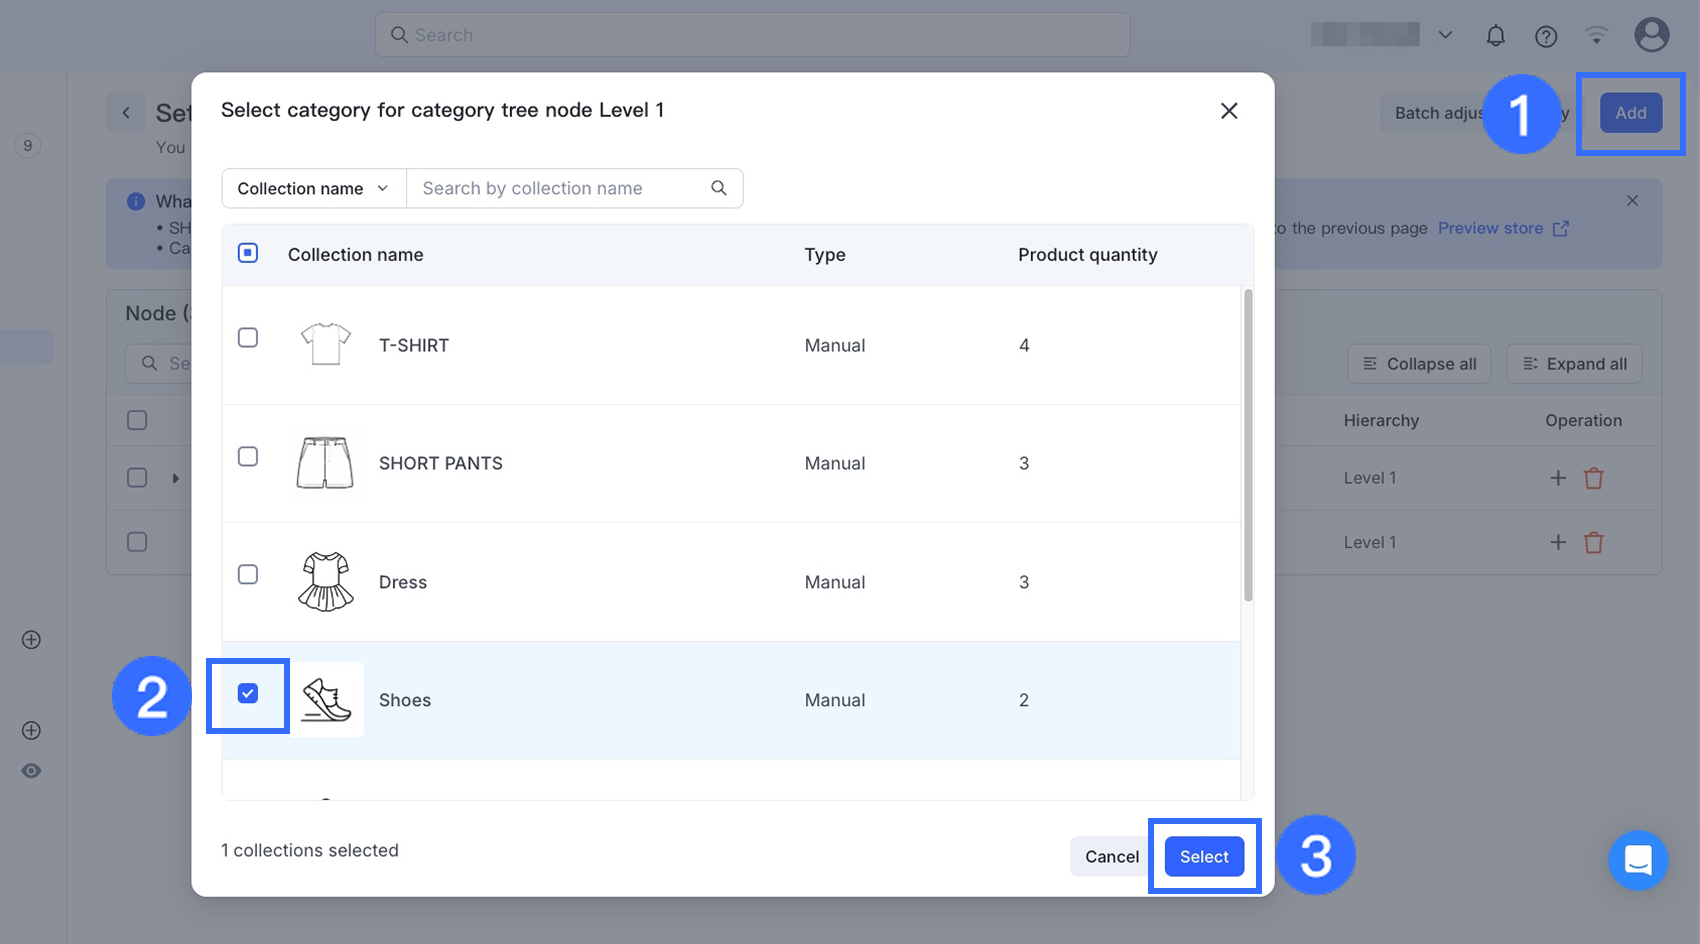
Task: Click the Search by collection name field
Action: pyautogui.click(x=560, y=188)
